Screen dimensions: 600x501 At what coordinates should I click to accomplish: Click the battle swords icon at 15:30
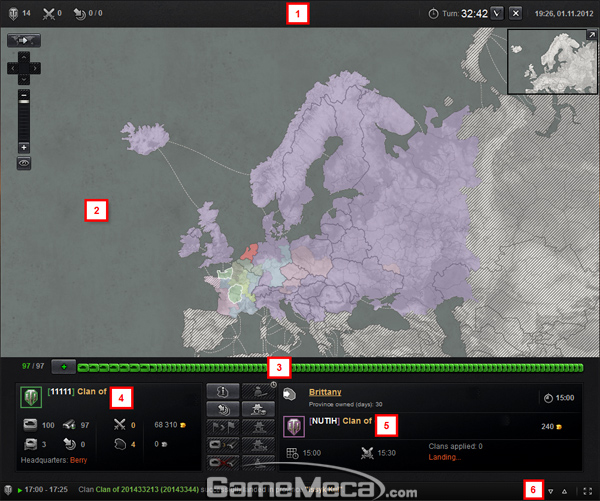click(x=367, y=453)
